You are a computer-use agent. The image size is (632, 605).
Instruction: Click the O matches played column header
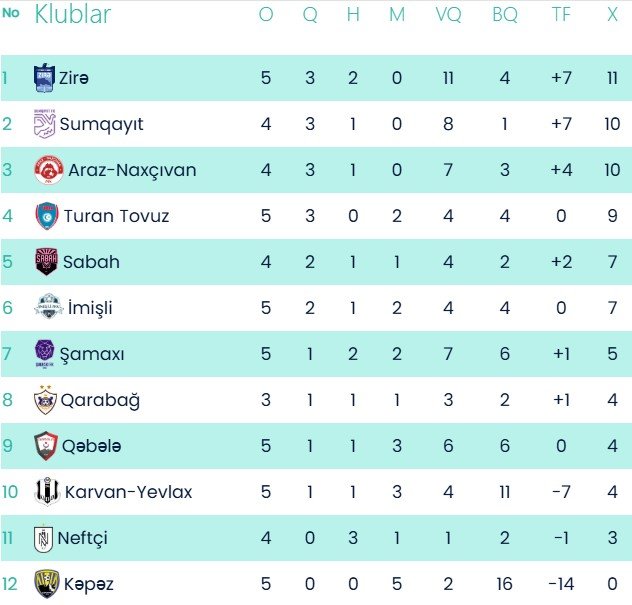(x=266, y=14)
